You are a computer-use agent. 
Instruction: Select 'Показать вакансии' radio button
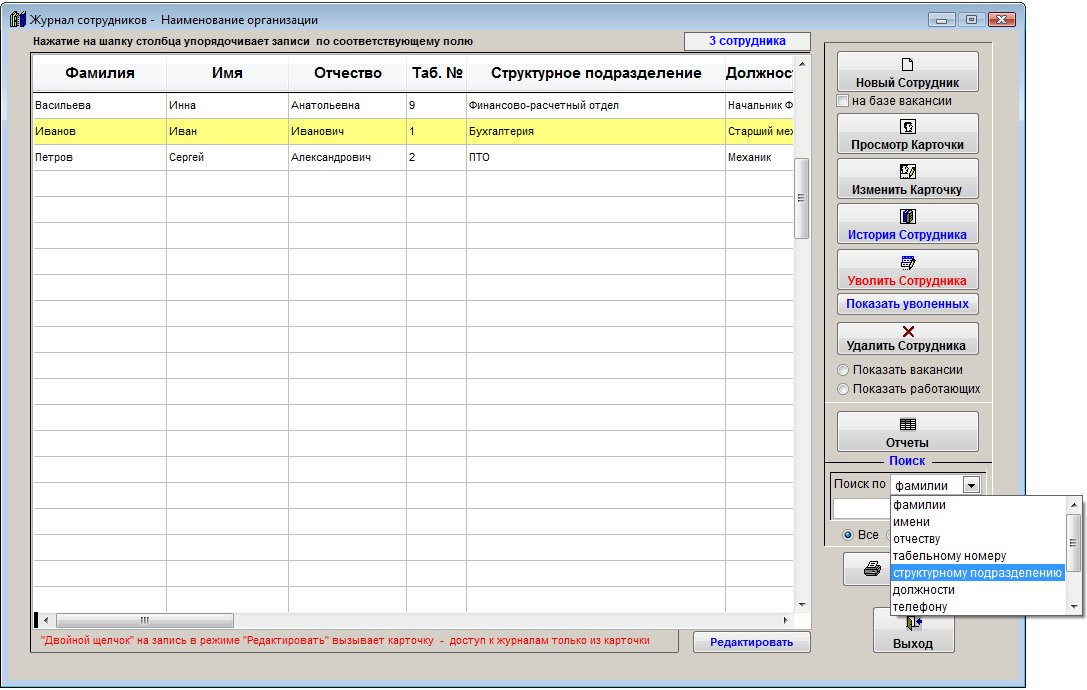coord(843,370)
